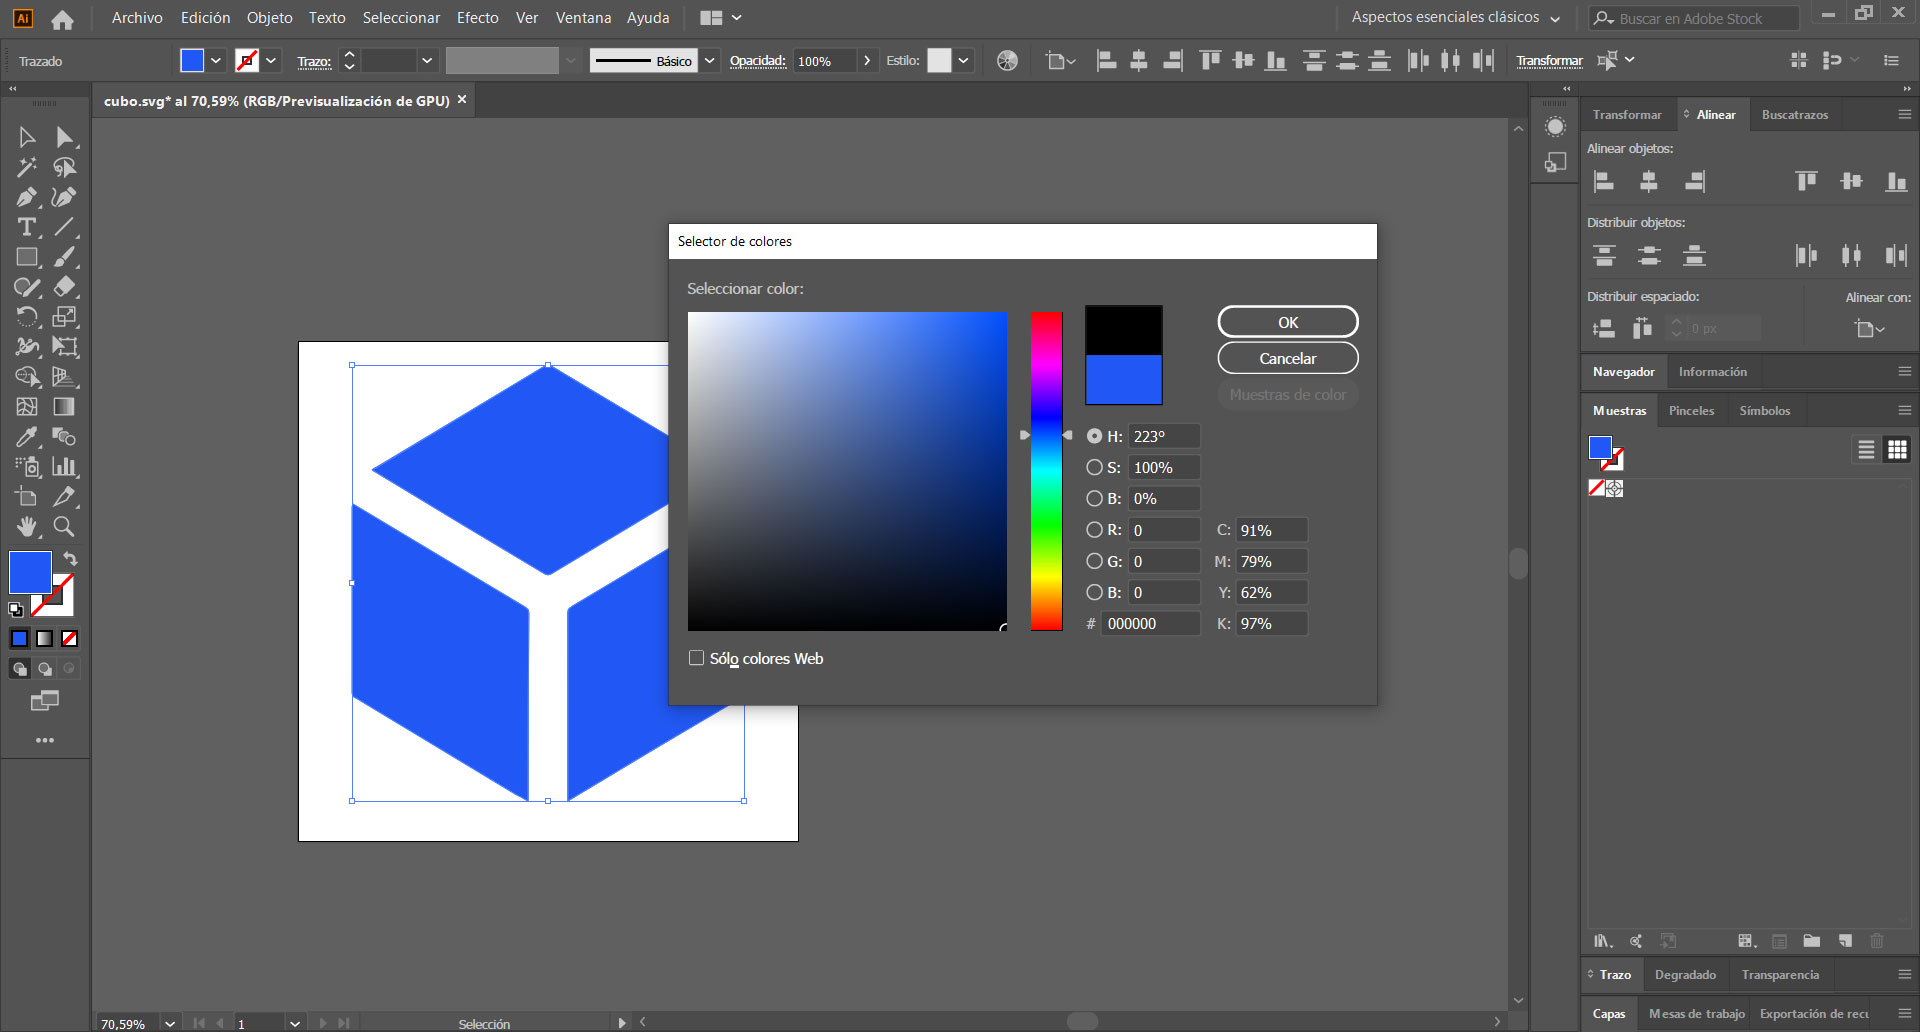The width and height of the screenshot is (1920, 1032).
Task: Switch to the Pinceles tab
Action: [x=1692, y=410]
